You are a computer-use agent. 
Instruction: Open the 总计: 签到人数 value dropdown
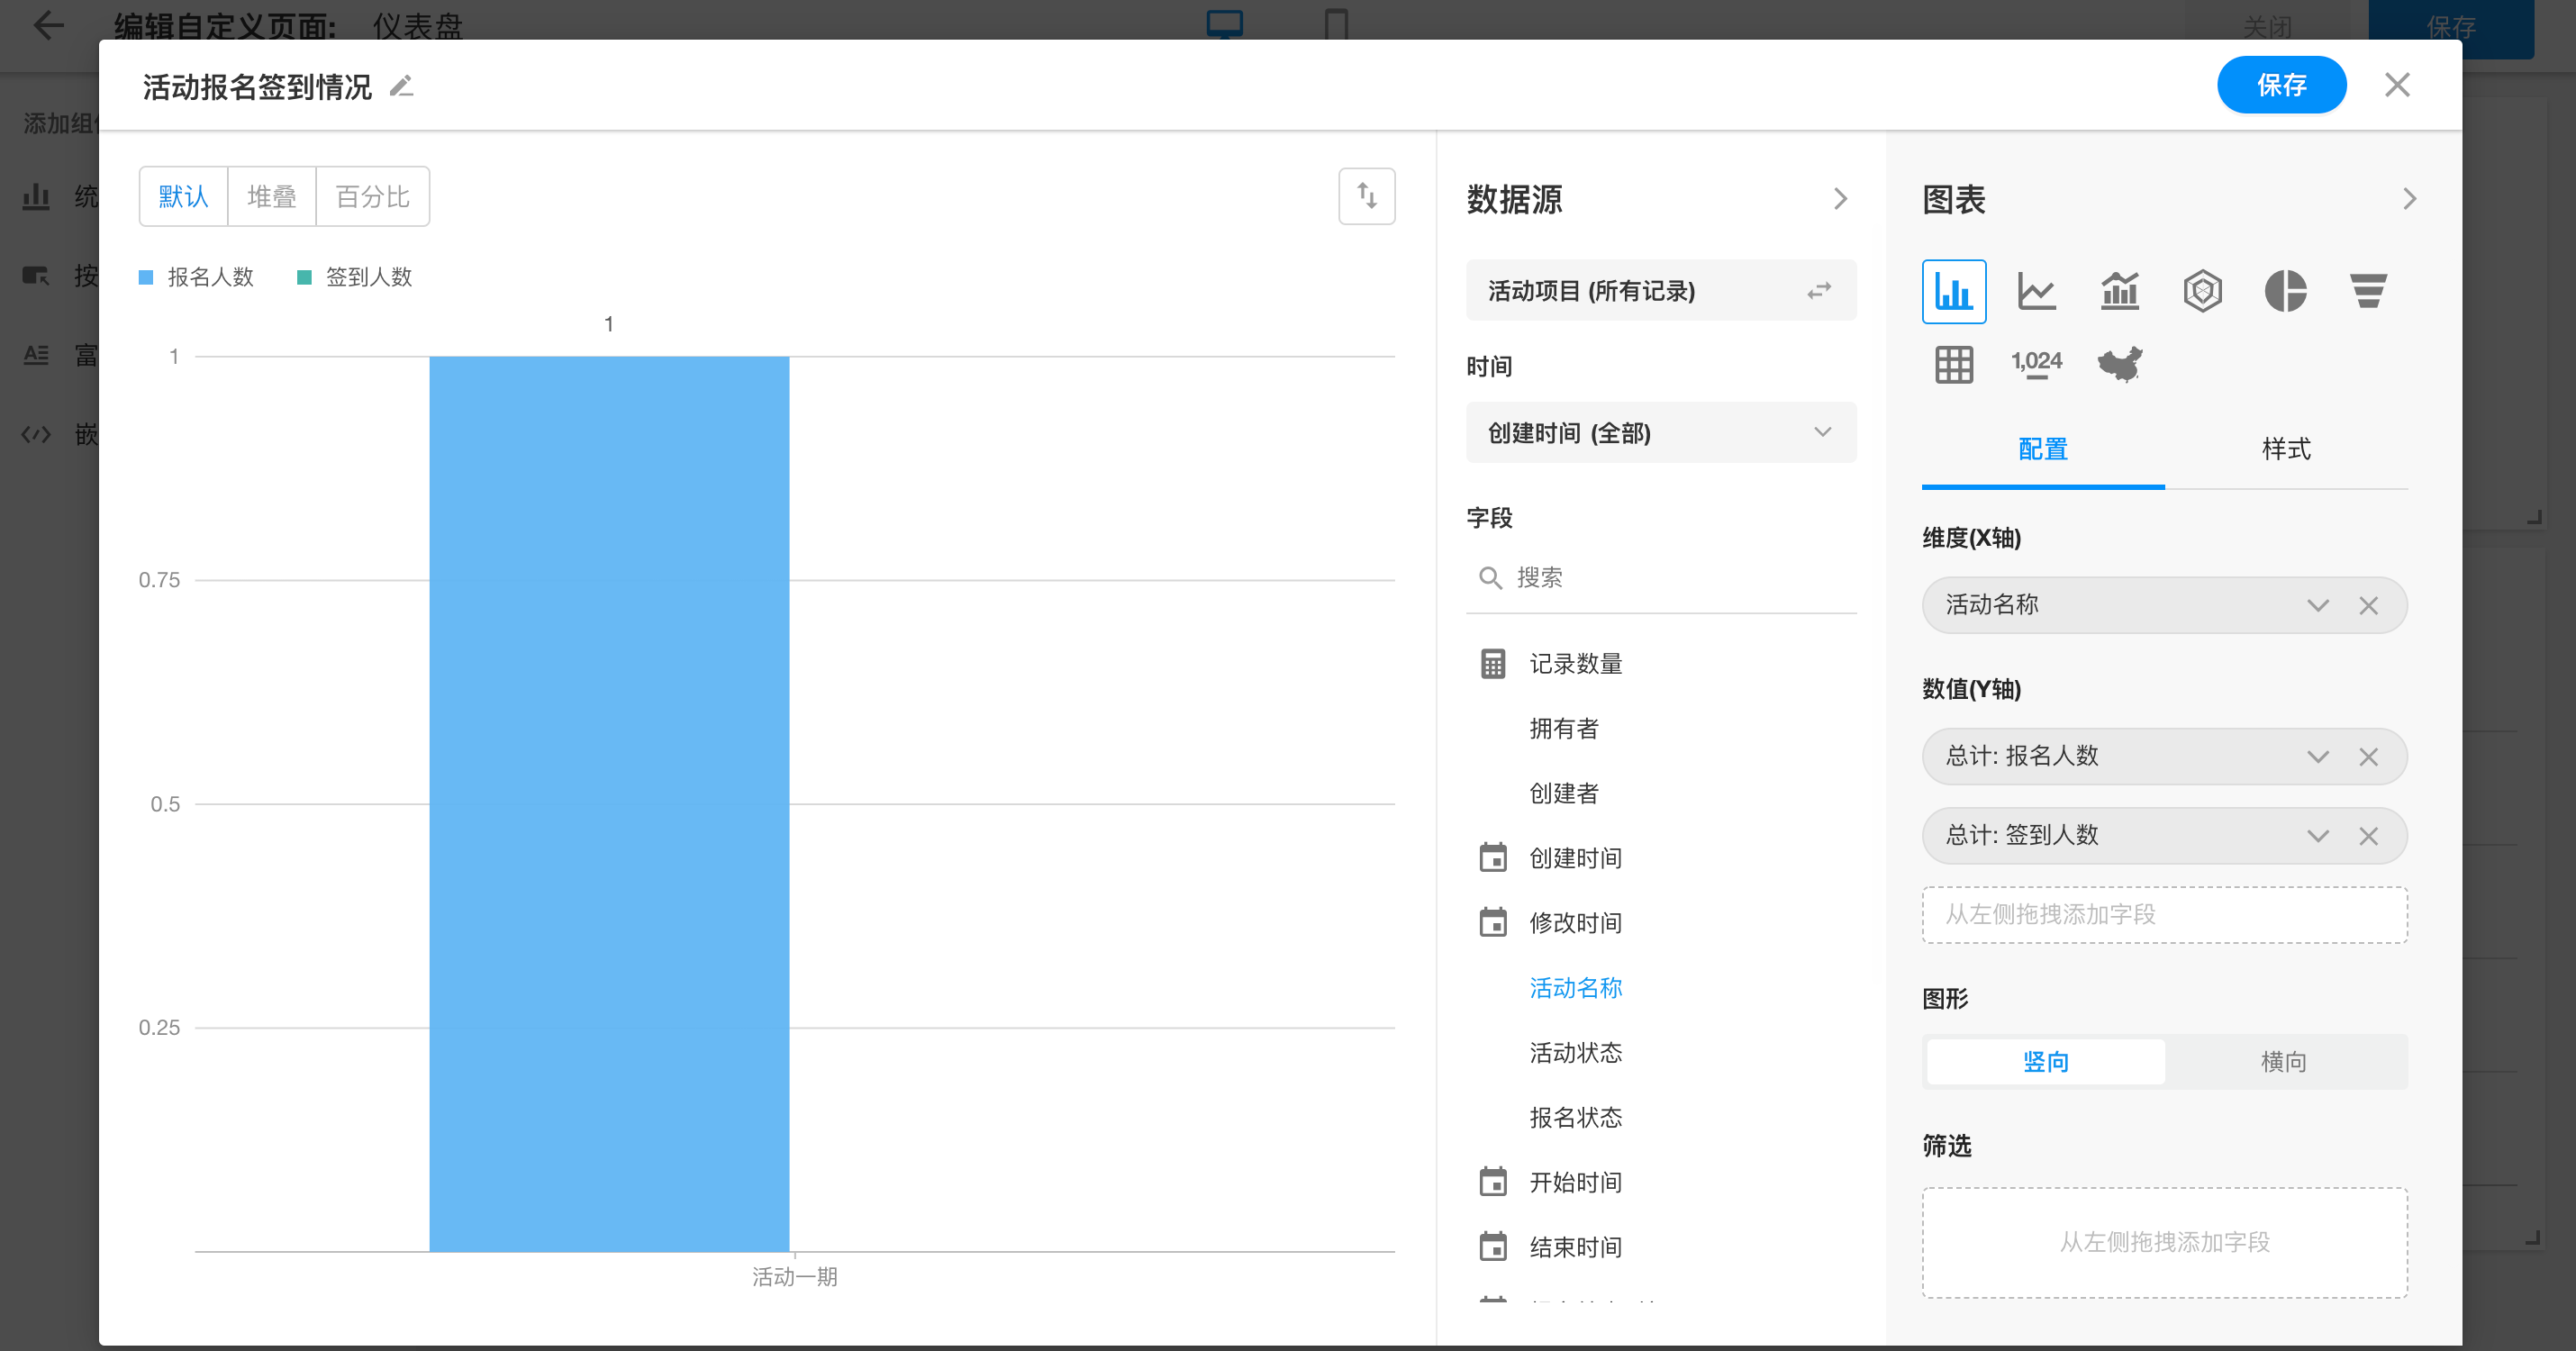point(2317,836)
